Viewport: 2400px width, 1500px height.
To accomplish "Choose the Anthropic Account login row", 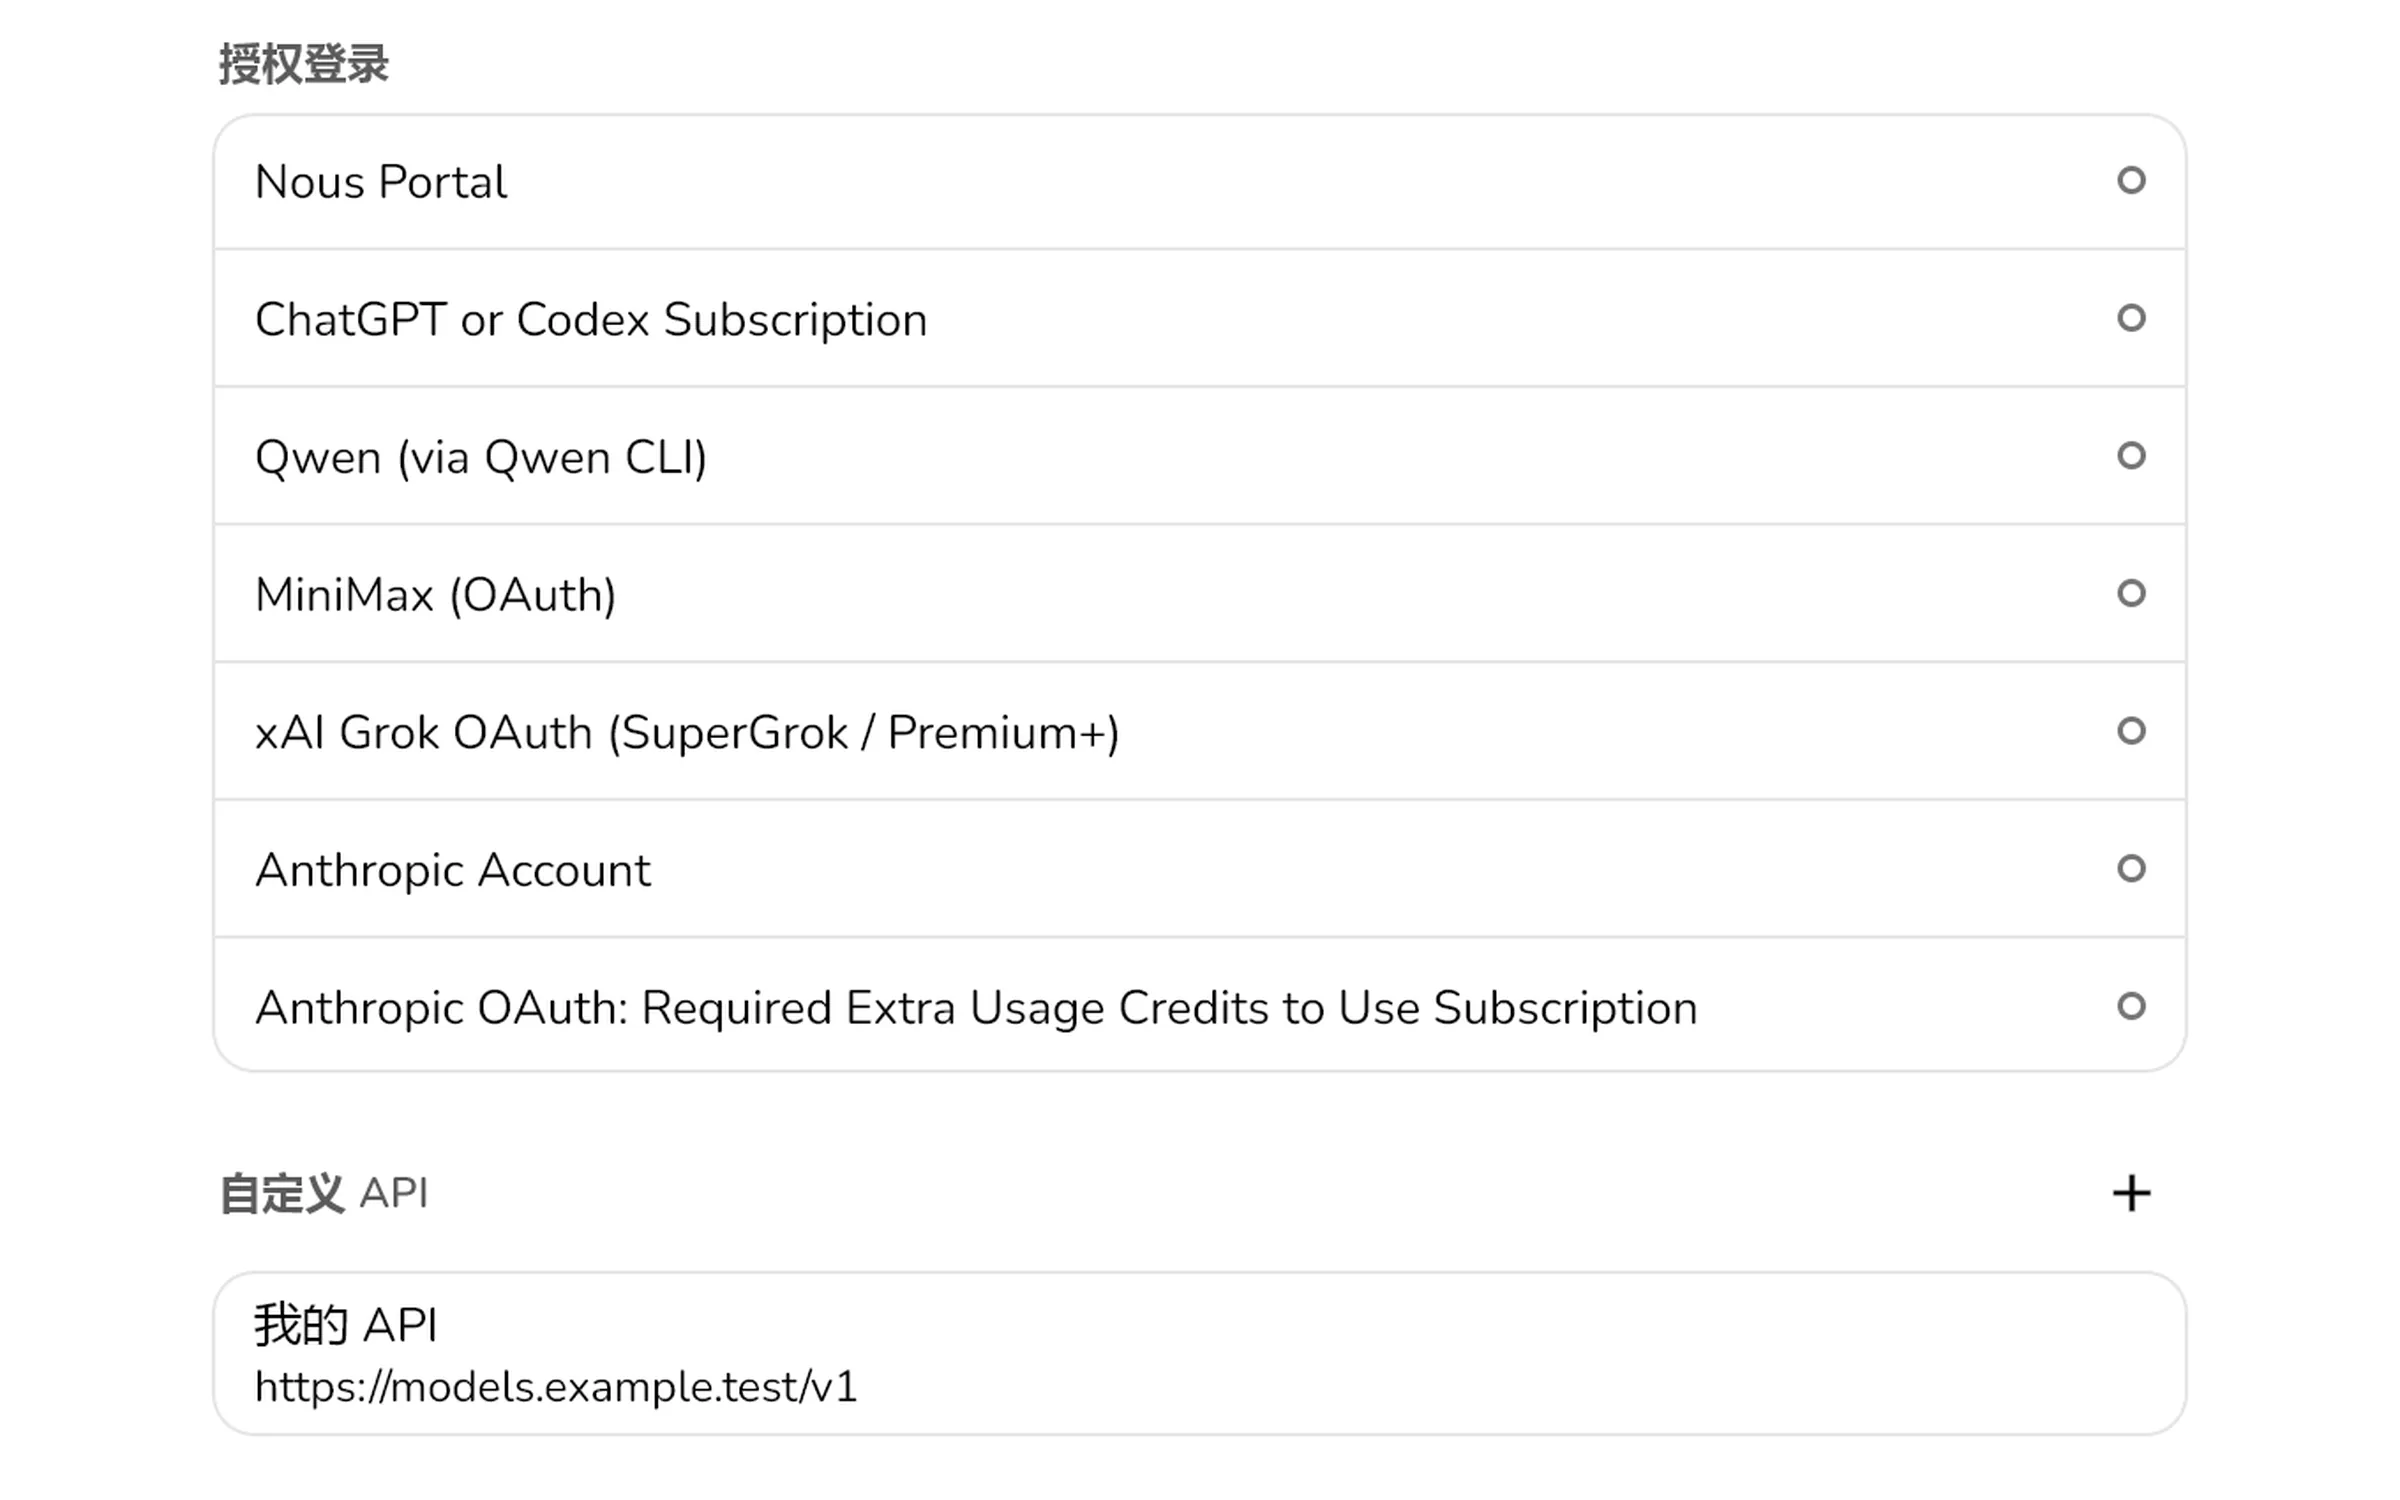I will coord(1200,869).
